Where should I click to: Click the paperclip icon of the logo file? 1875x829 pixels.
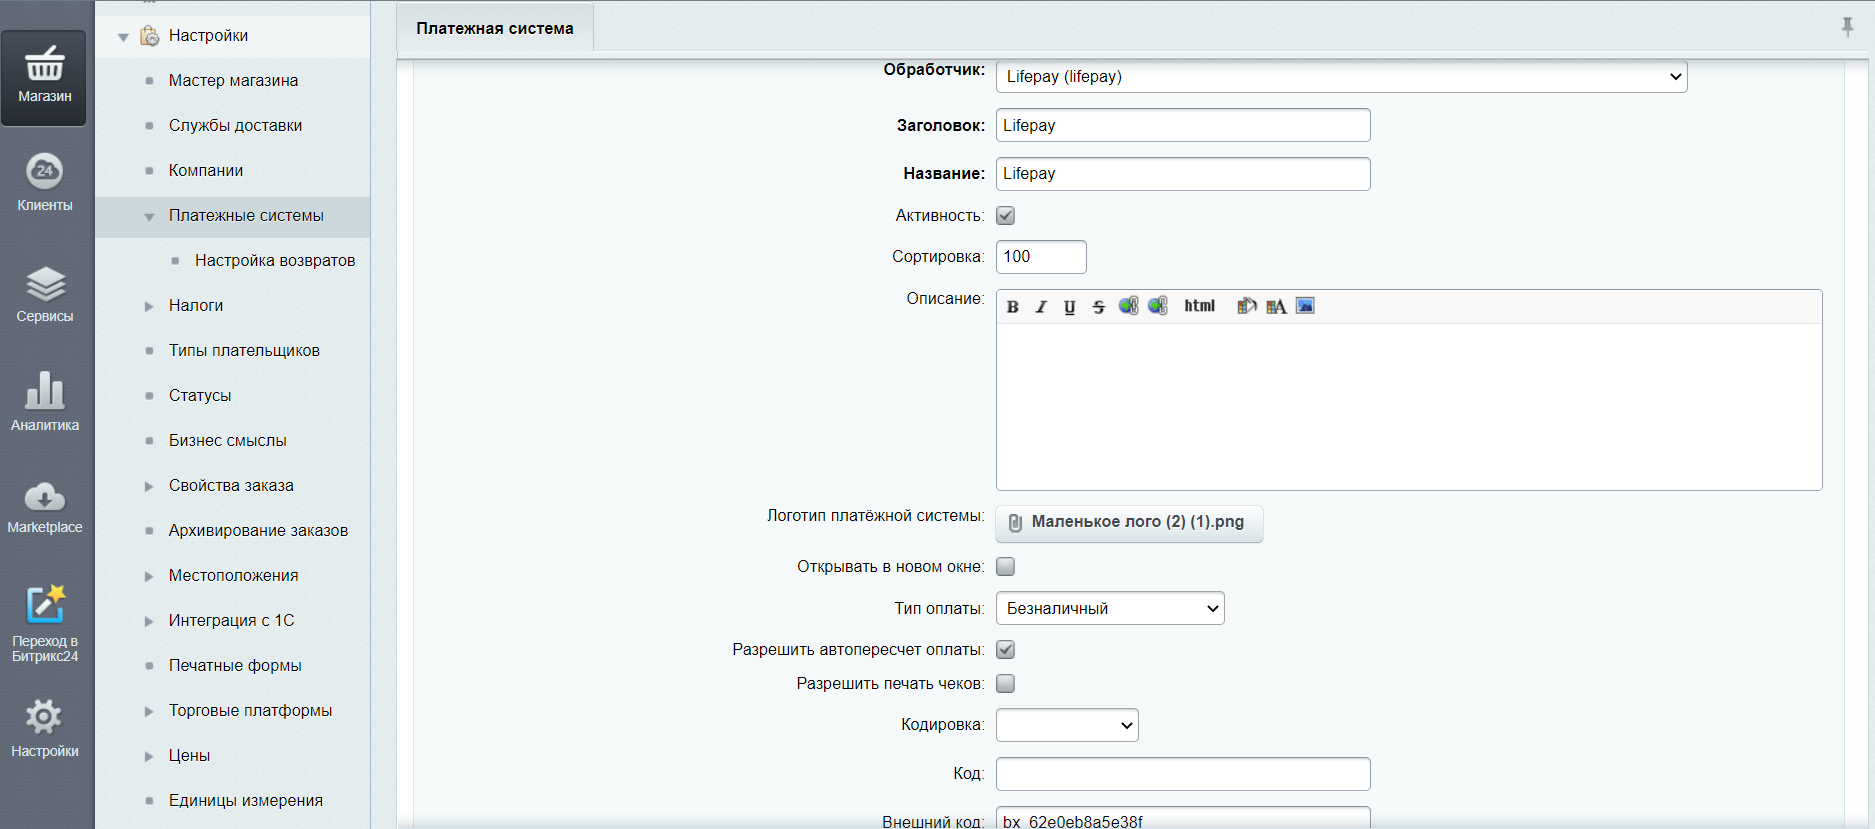[1015, 522]
